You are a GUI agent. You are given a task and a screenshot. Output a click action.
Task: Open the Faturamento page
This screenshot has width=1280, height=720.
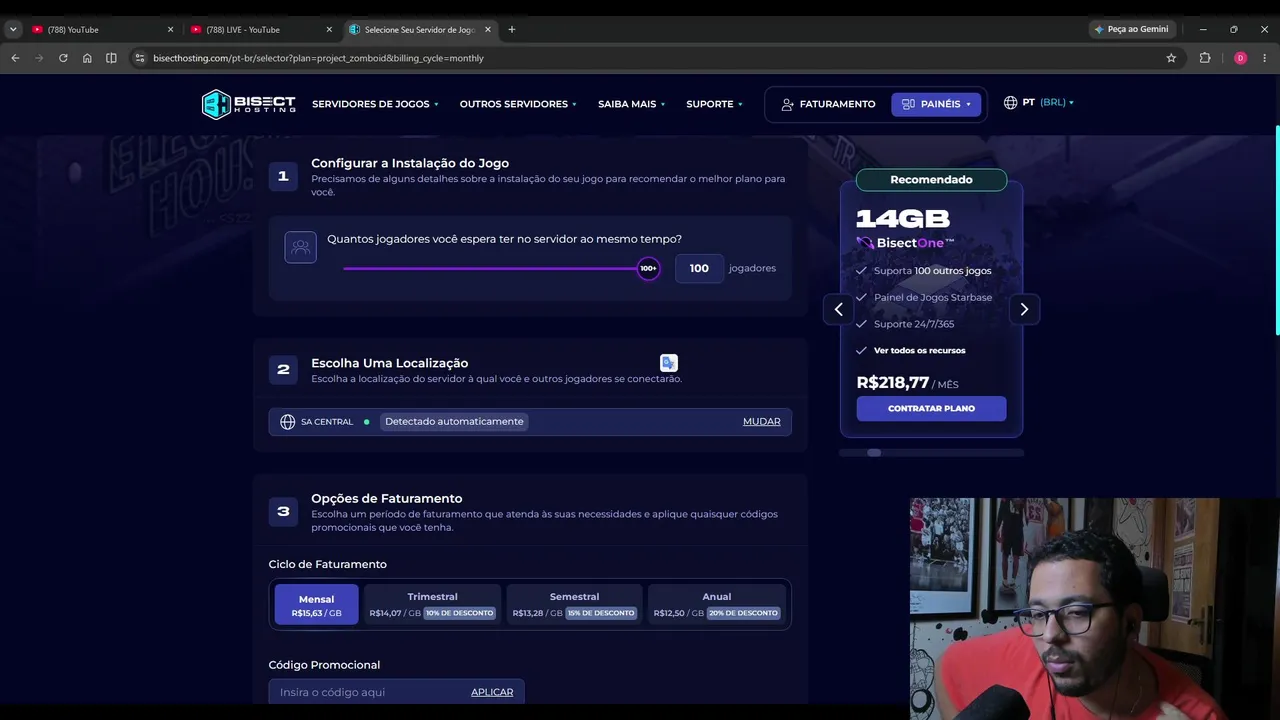point(828,104)
